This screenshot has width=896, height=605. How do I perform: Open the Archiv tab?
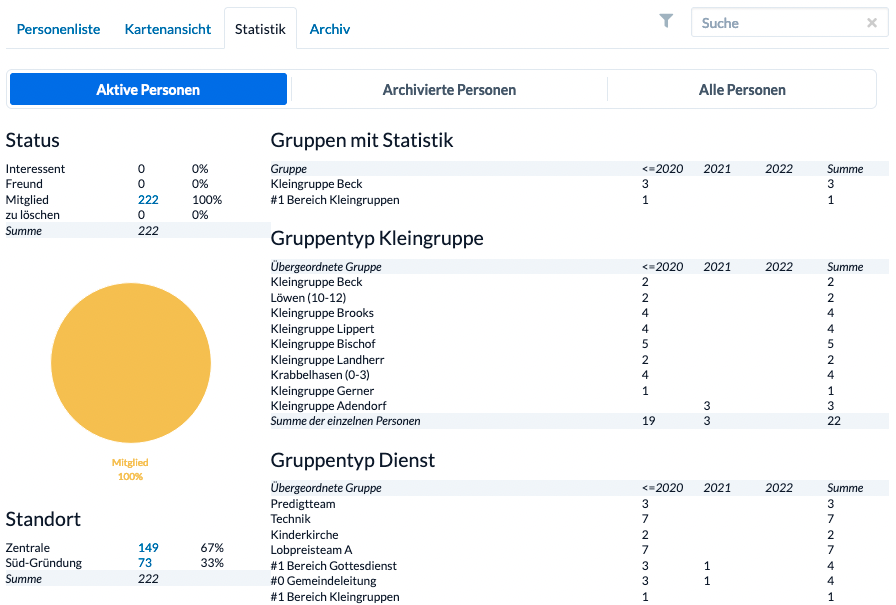point(330,29)
